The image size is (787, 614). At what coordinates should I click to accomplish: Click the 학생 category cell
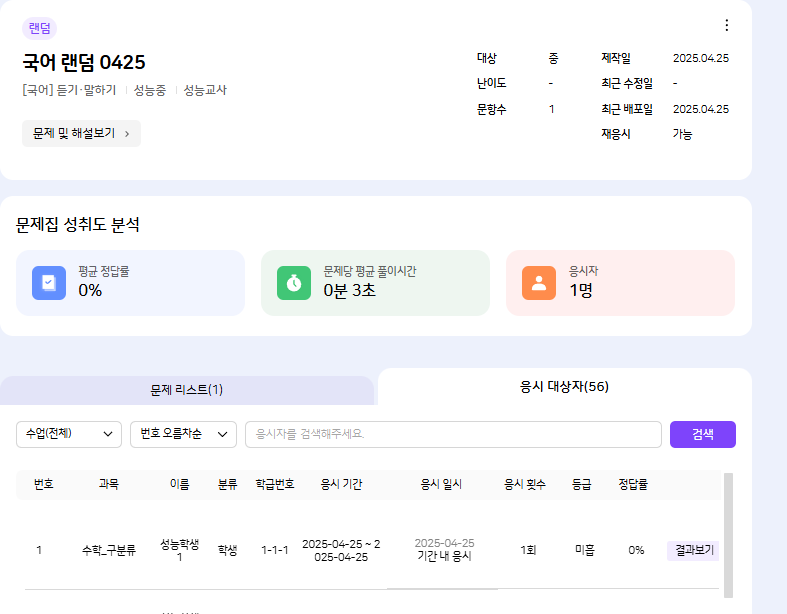[227, 550]
